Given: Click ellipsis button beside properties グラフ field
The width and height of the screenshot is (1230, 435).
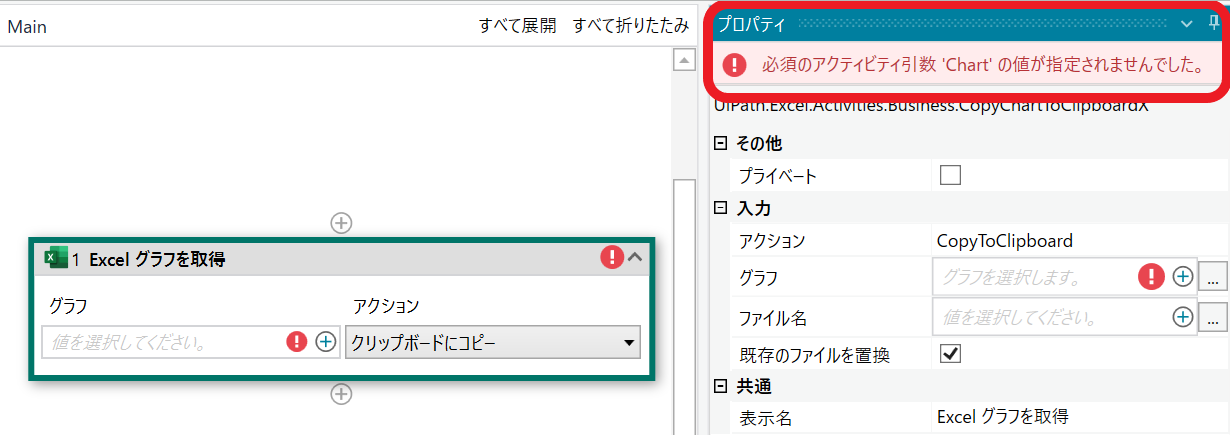Looking at the screenshot, I should point(1212,277).
